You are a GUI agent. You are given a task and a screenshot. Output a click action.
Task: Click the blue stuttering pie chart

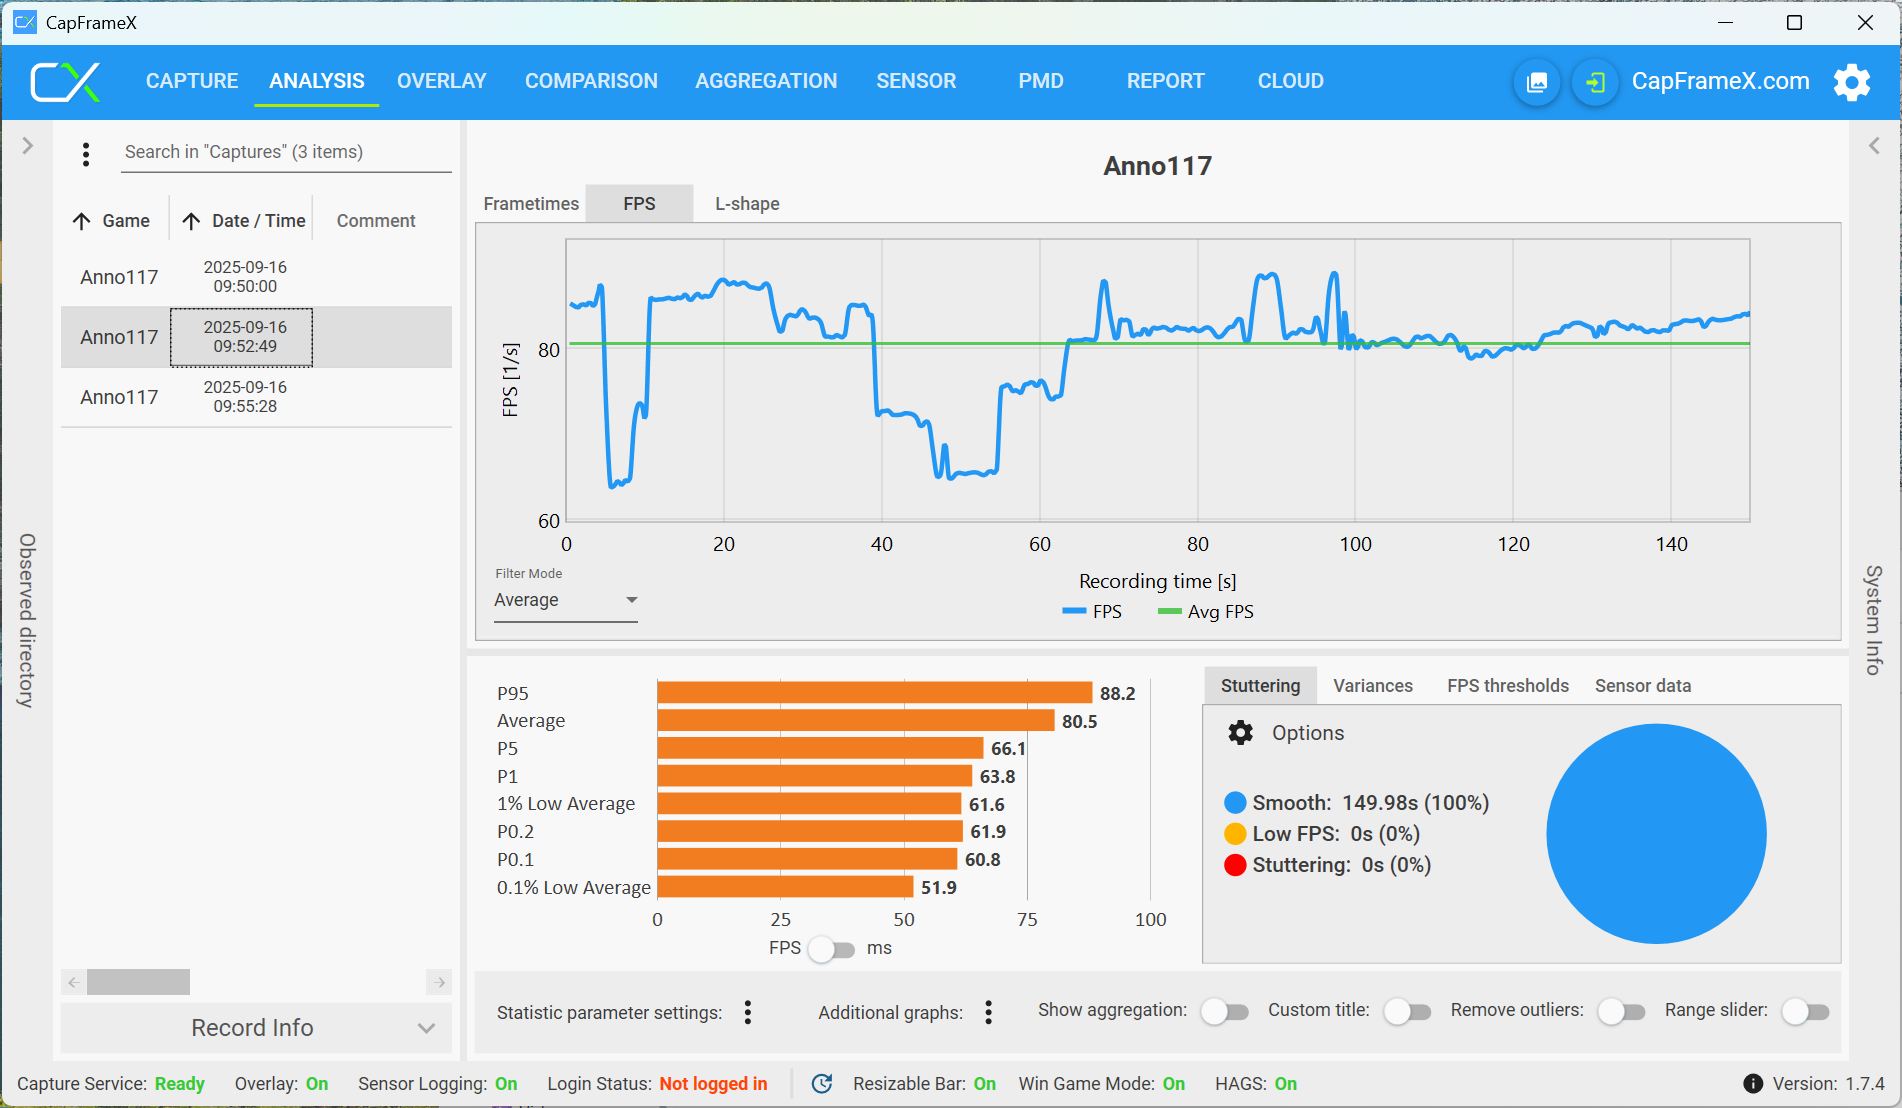(1656, 834)
